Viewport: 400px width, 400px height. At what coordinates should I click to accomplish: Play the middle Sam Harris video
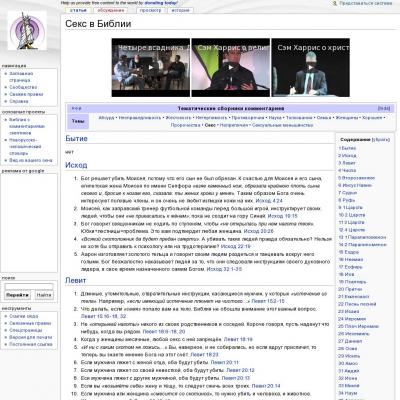[x=231, y=67]
